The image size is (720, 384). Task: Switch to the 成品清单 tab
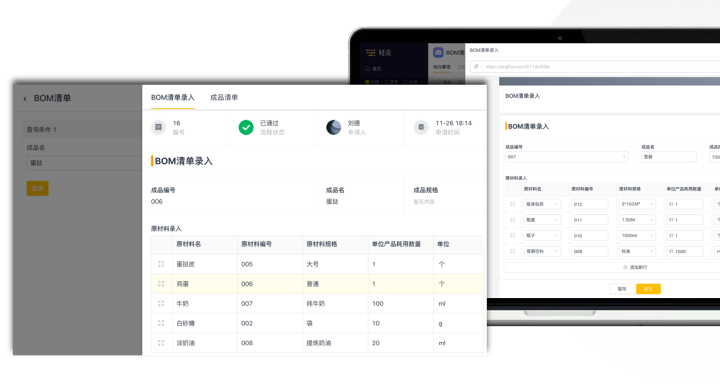click(x=224, y=97)
